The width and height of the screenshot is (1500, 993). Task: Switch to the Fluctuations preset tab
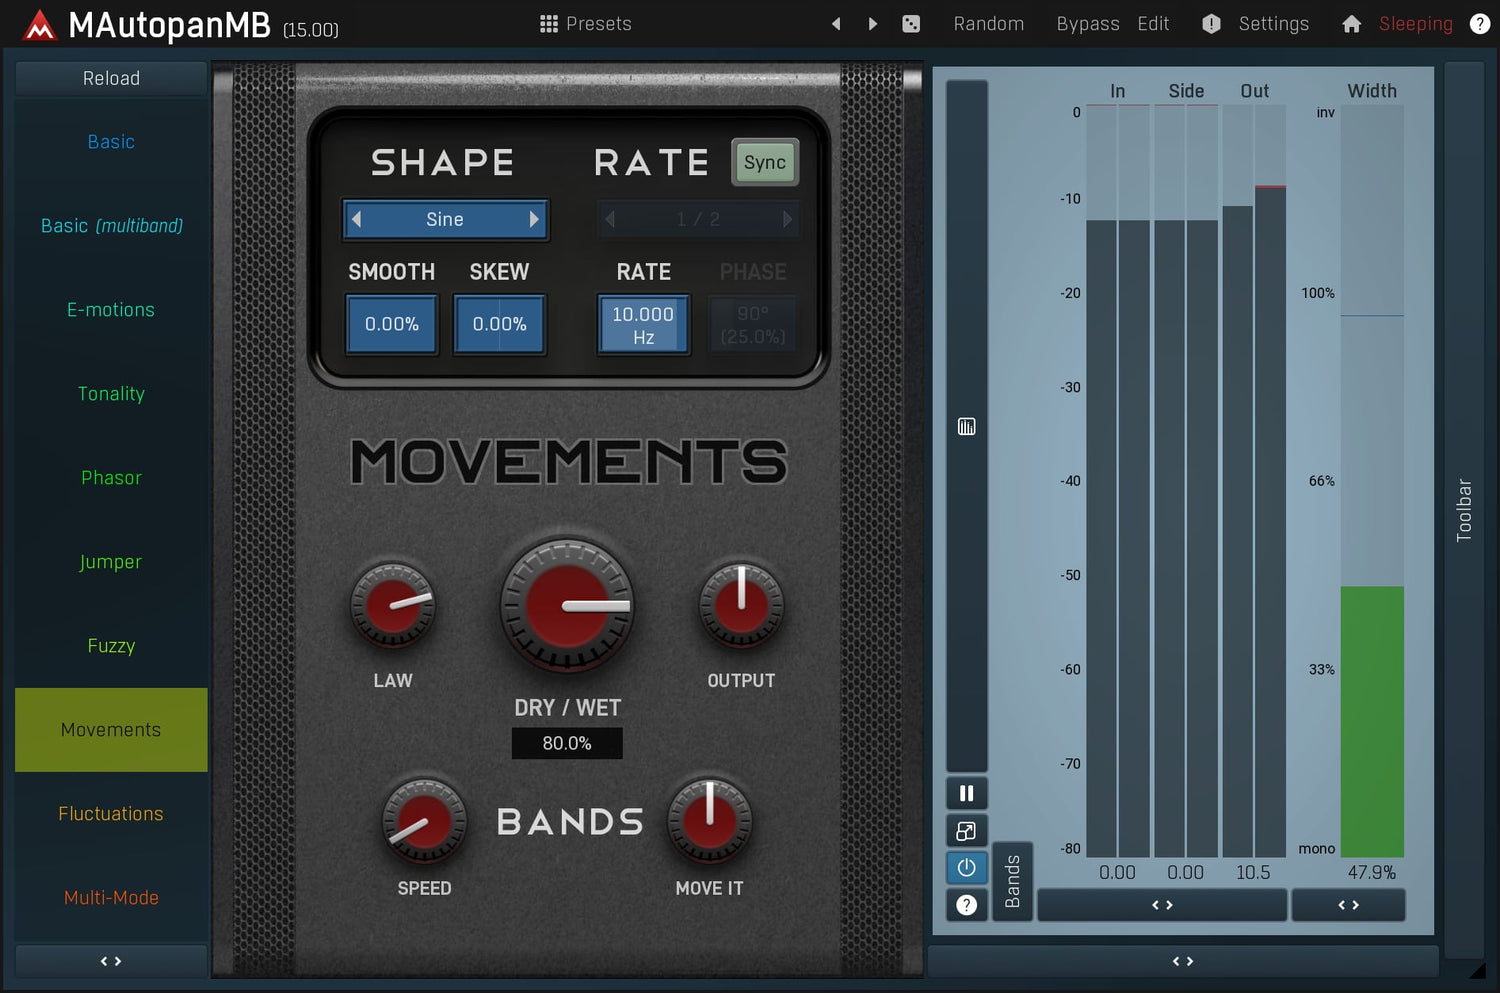111,814
